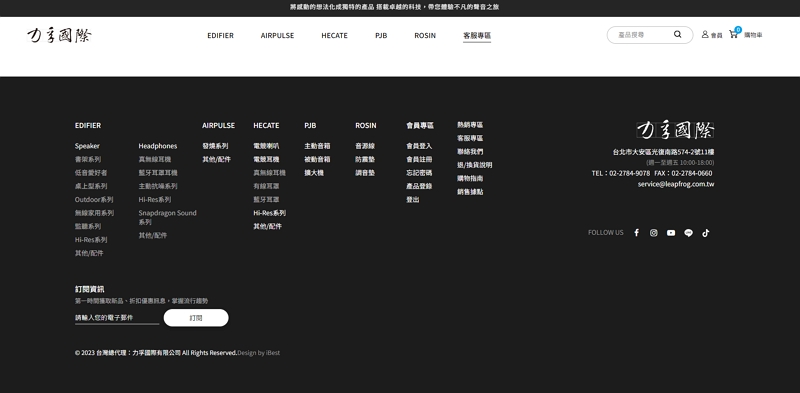
Task: Open 其他/配件 under AIRPULSE
Action: [x=216, y=159]
